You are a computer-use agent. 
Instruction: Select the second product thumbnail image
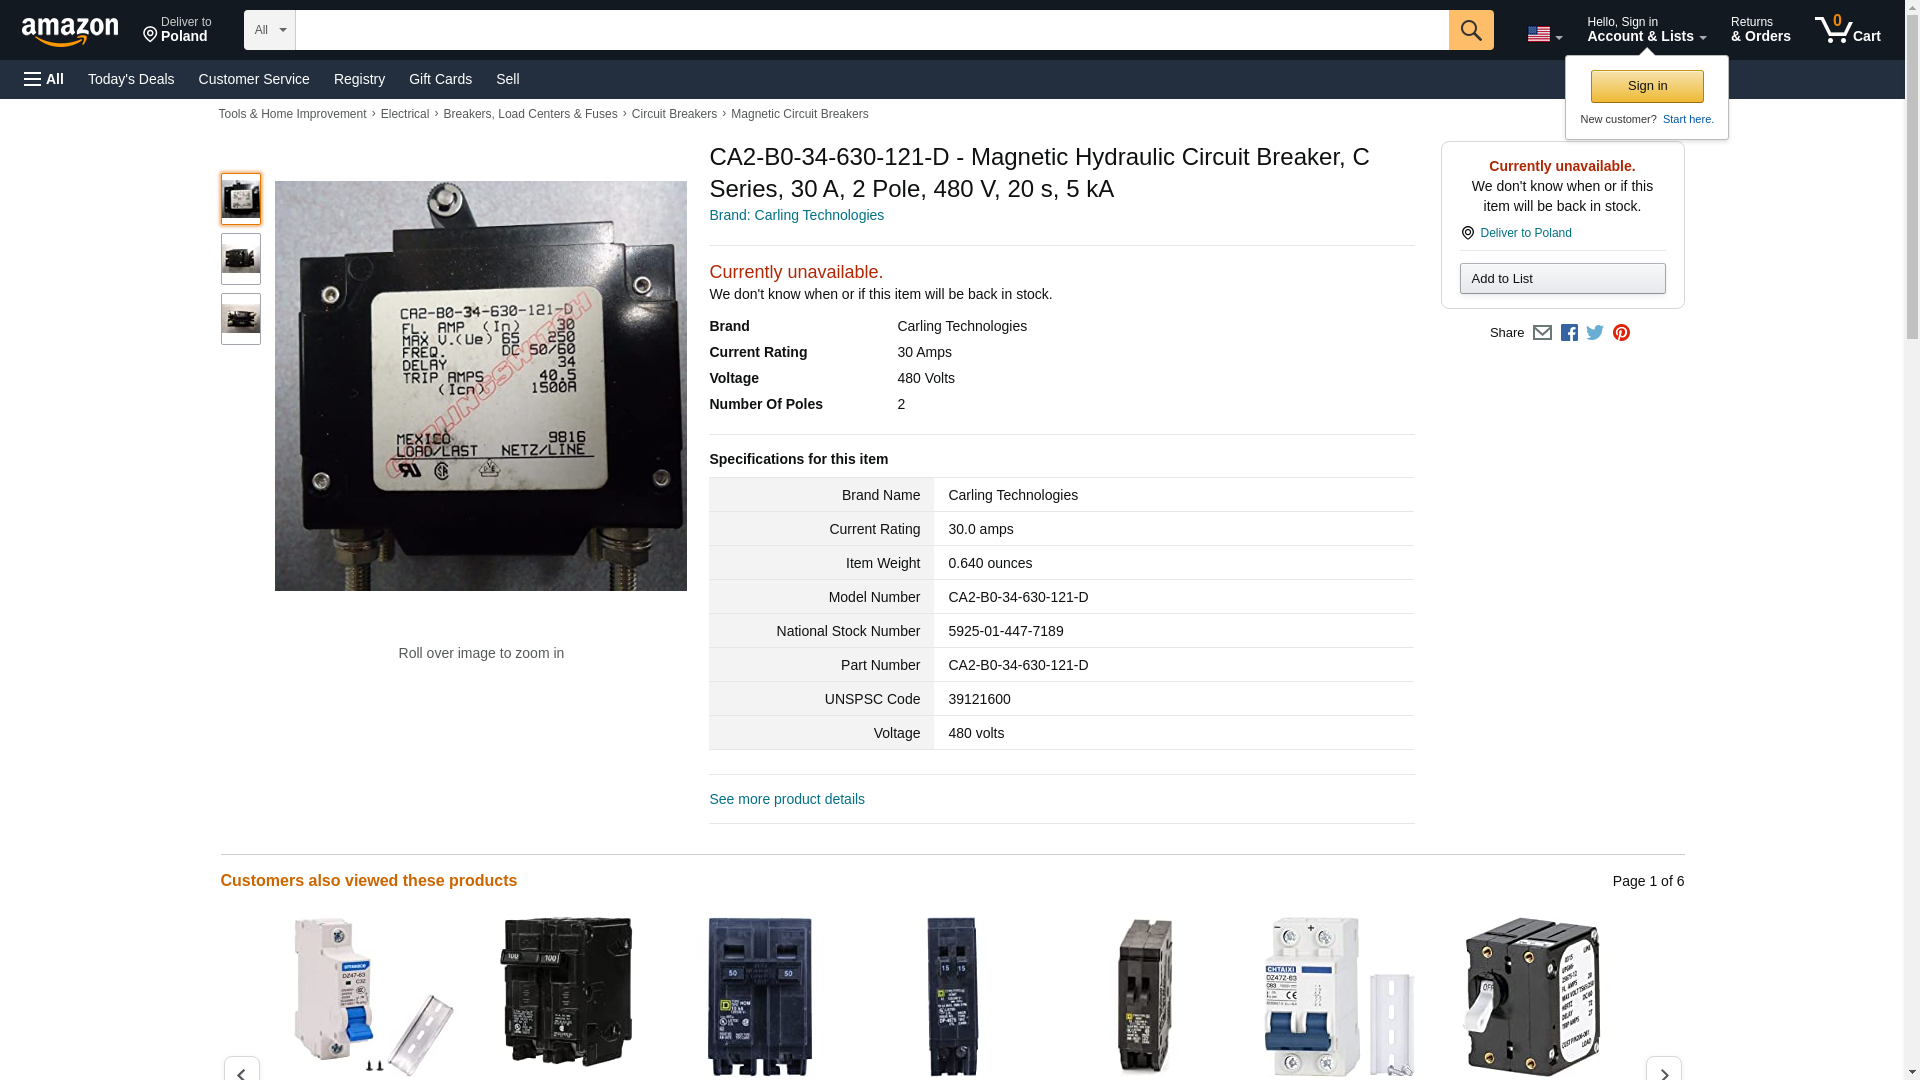[240, 259]
